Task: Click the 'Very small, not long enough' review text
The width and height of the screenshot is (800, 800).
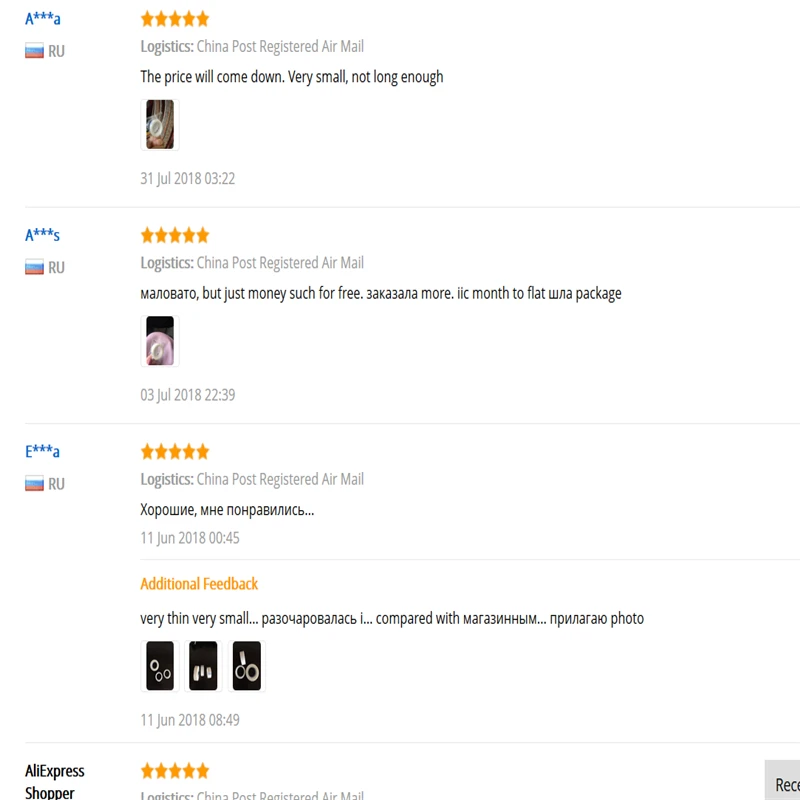Action: [365, 77]
